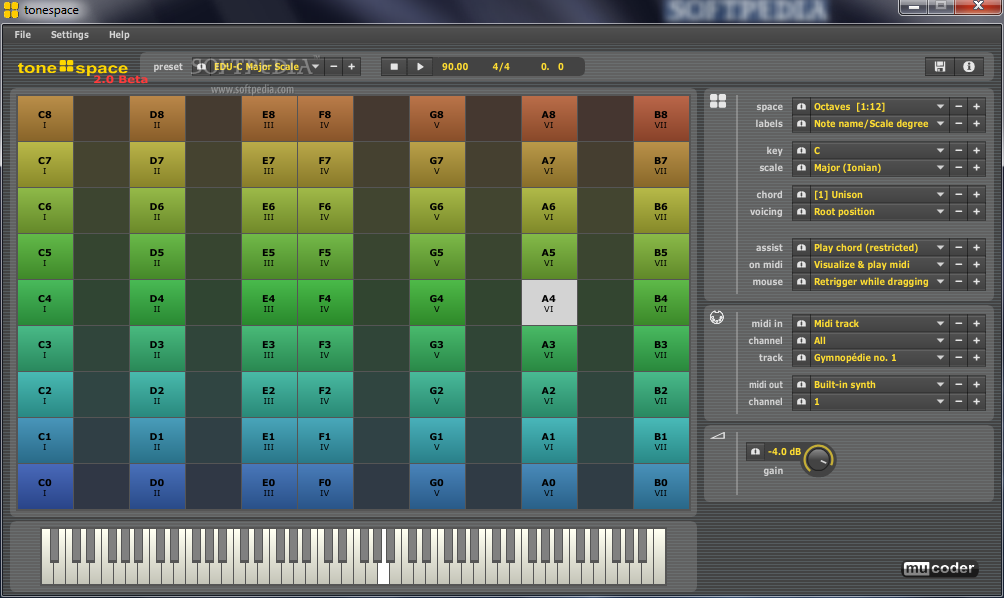The width and height of the screenshot is (1004, 598).
Task: Toggle the MIDI learn icon for midi out
Action: pos(801,385)
